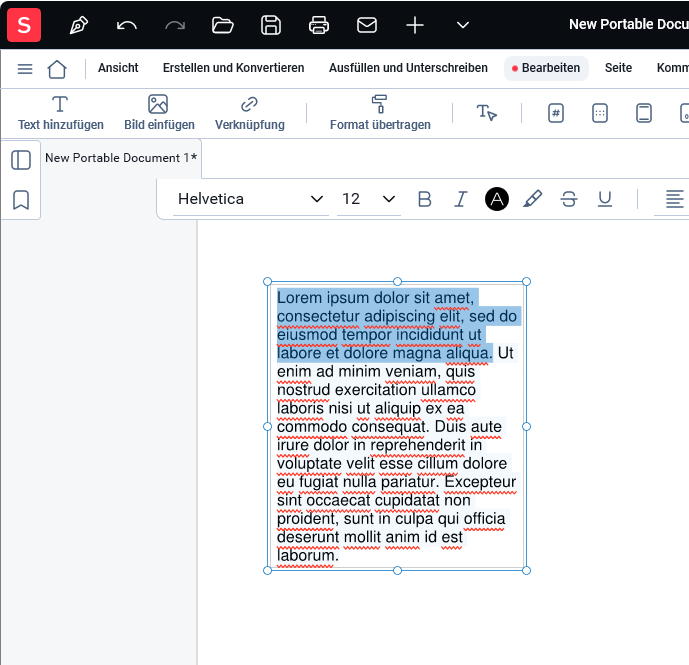Expand the quick access toolbar chevron

(x=463, y=25)
